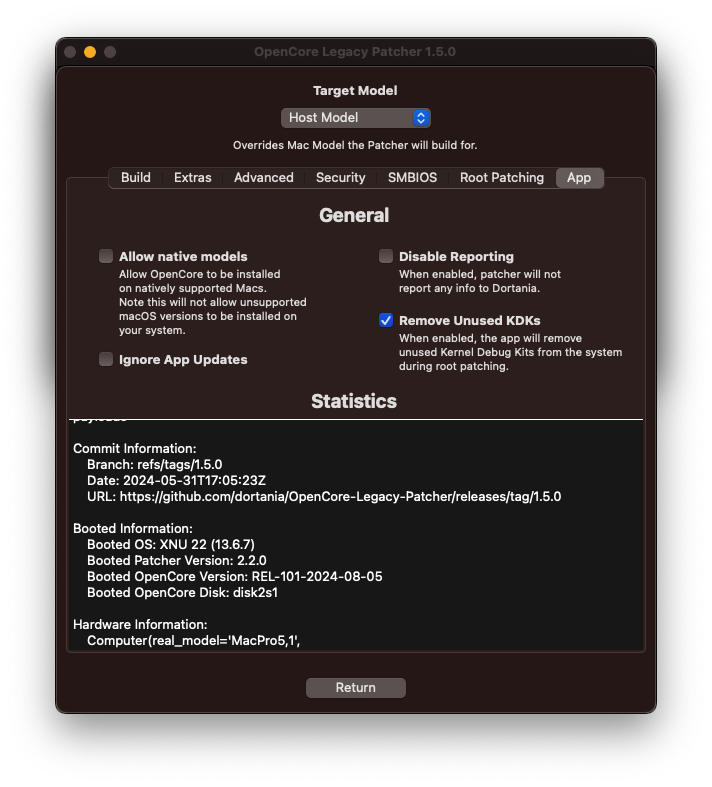
Task: Click the yellow minimize window button
Action: [x=90, y=52]
